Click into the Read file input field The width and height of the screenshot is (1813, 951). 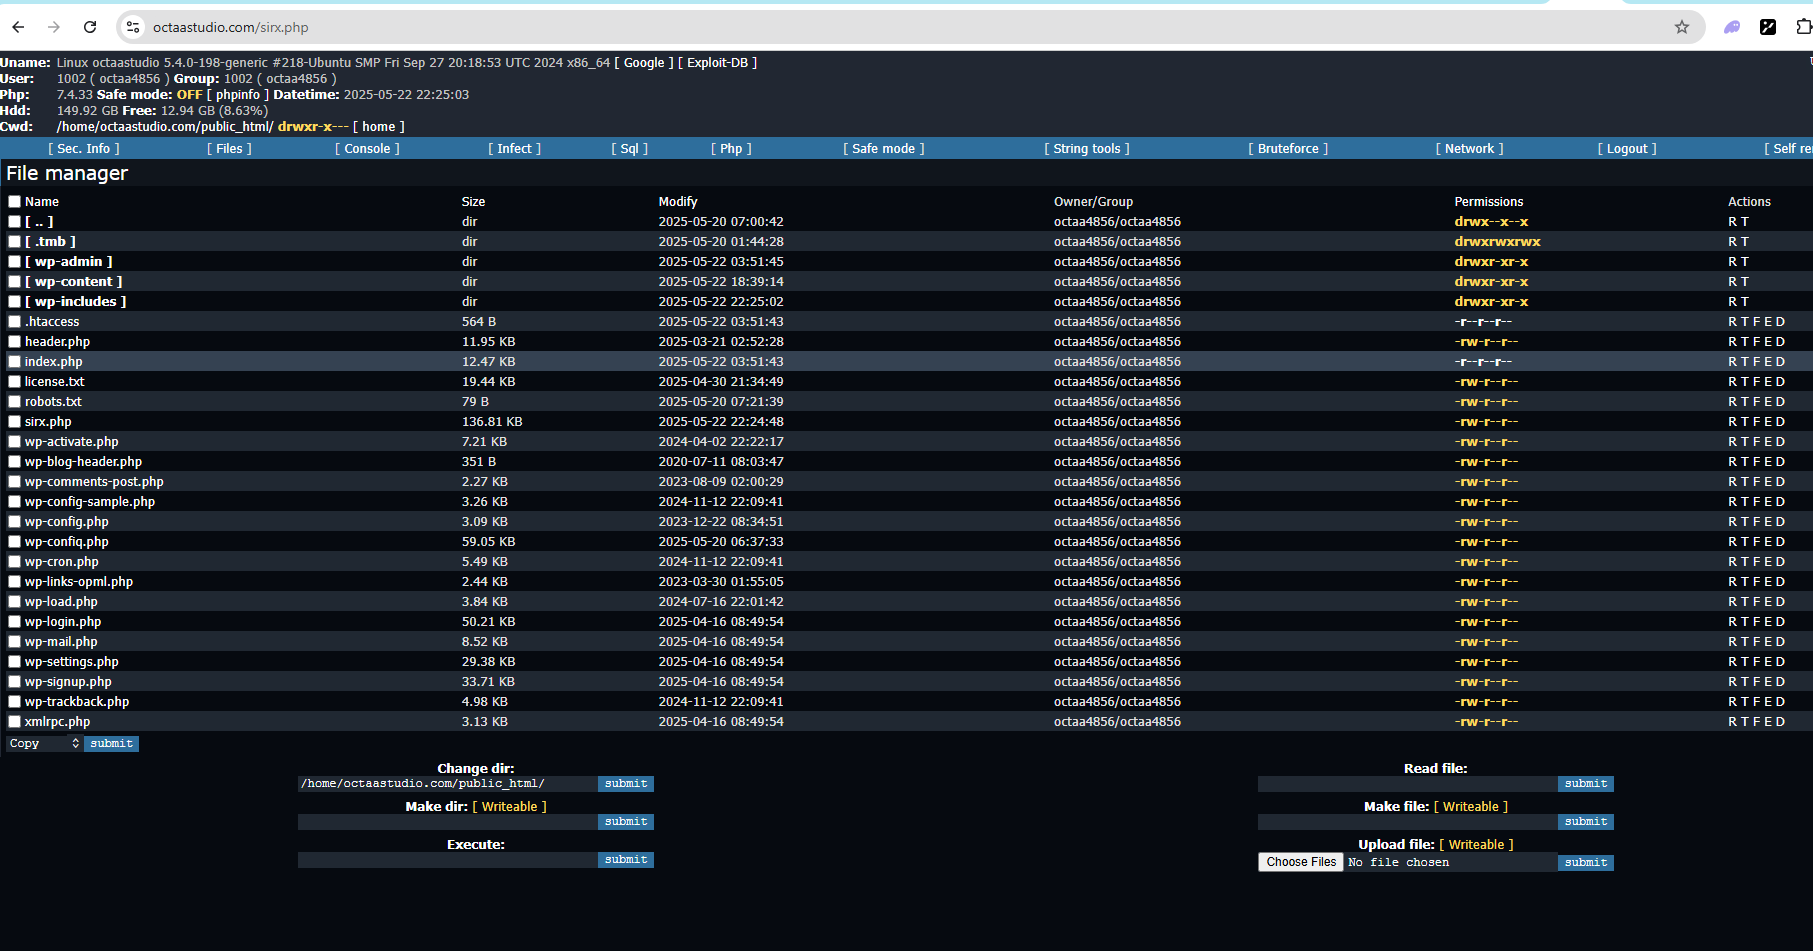(1407, 783)
